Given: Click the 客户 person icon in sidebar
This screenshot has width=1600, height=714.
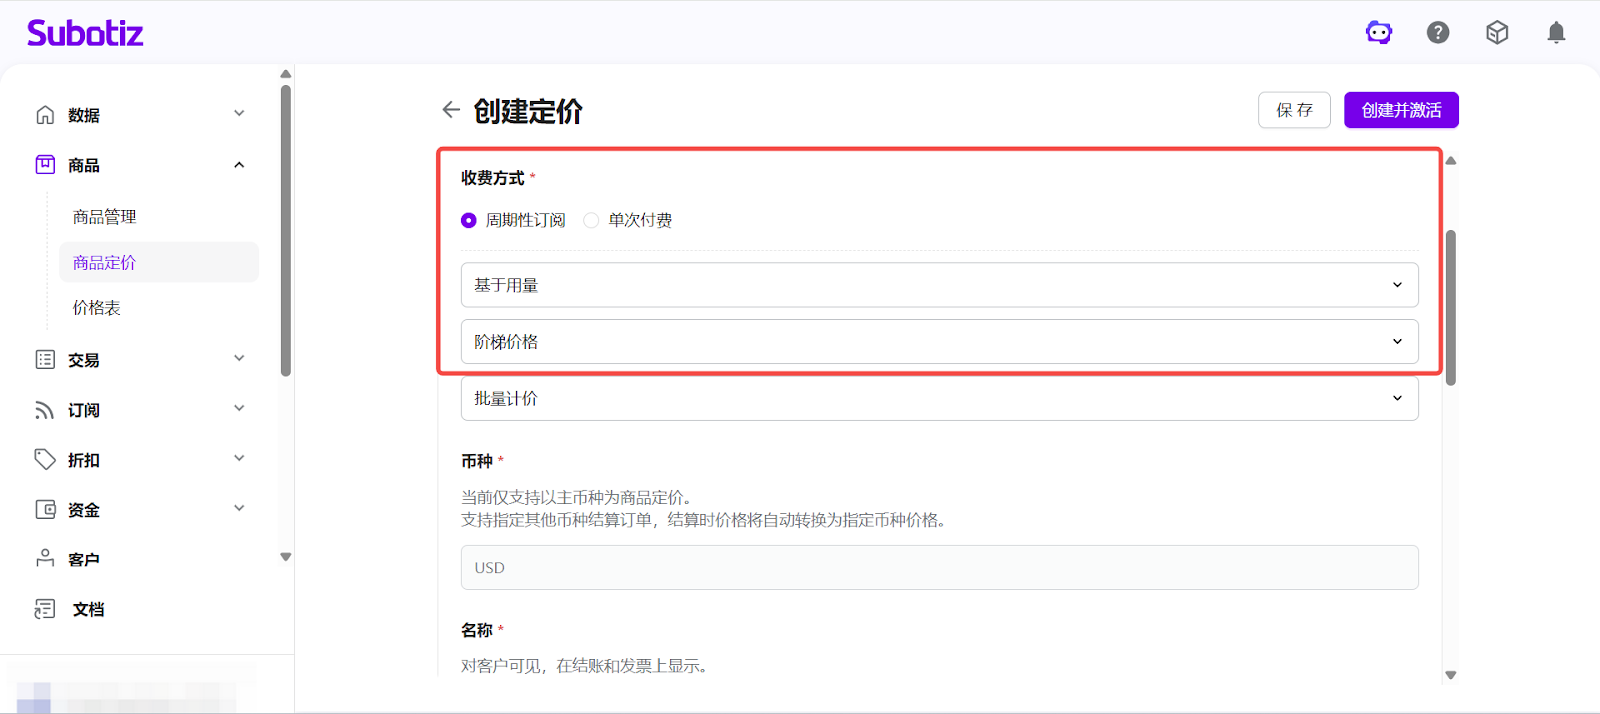Looking at the screenshot, I should (x=45, y=559).
